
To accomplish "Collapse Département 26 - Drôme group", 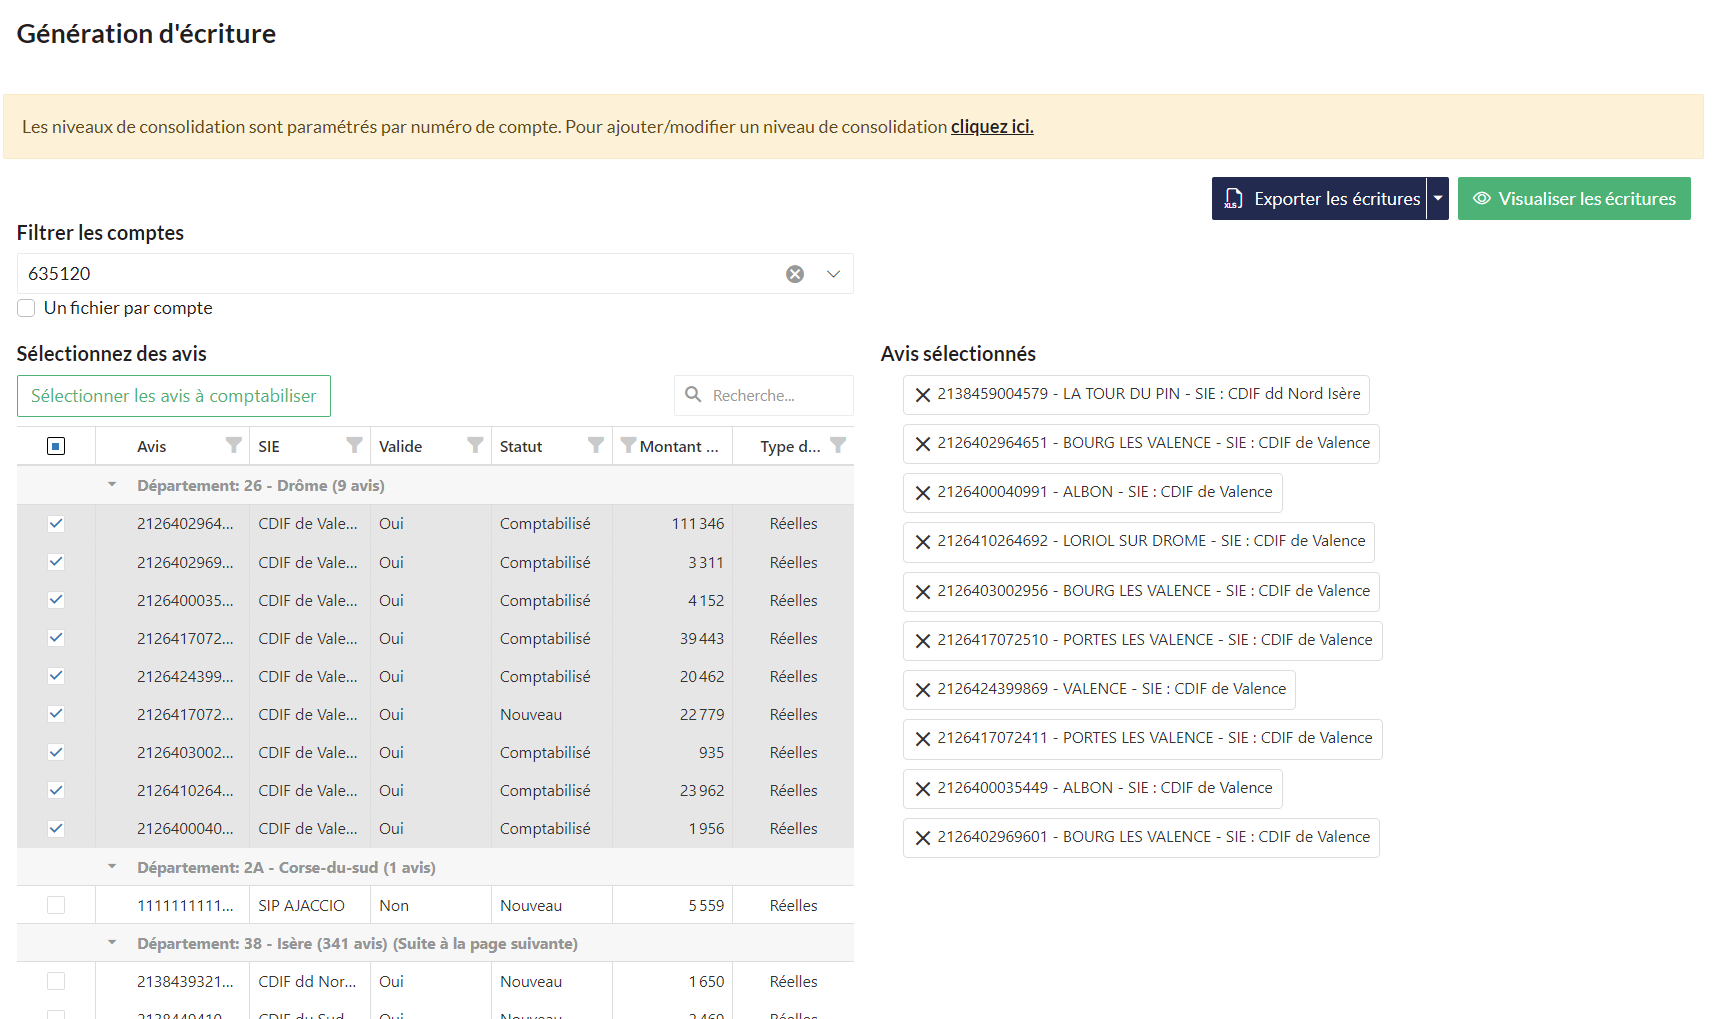I will [112, 485].
